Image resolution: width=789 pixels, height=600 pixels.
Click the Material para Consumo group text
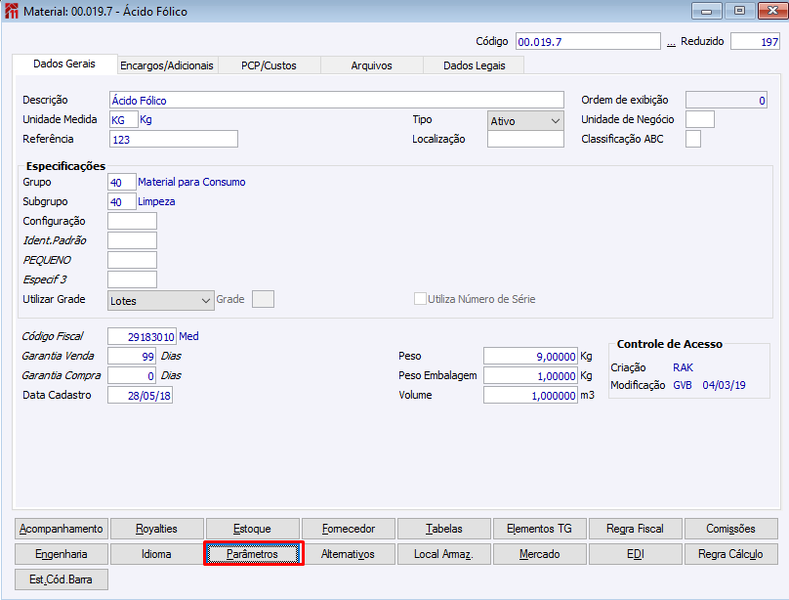pyautogui.click(x=192, y=182)
